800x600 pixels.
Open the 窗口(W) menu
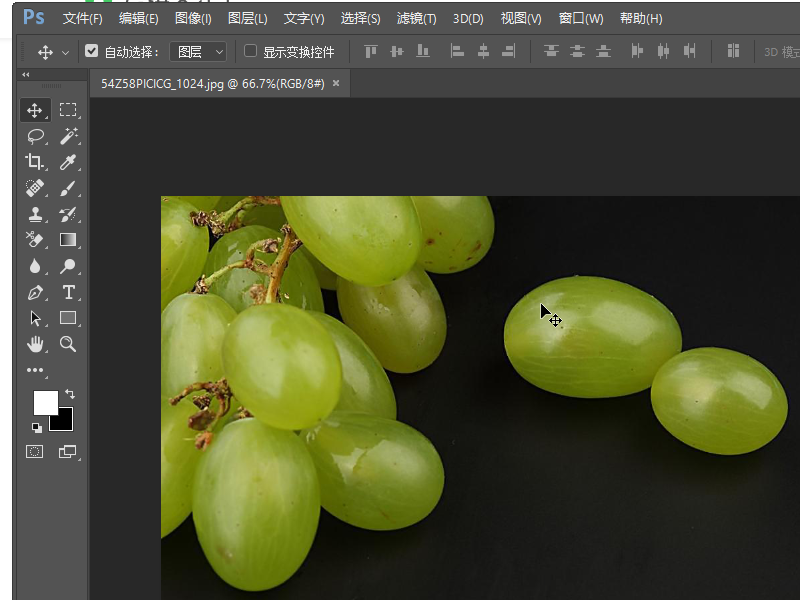(581, 19)
